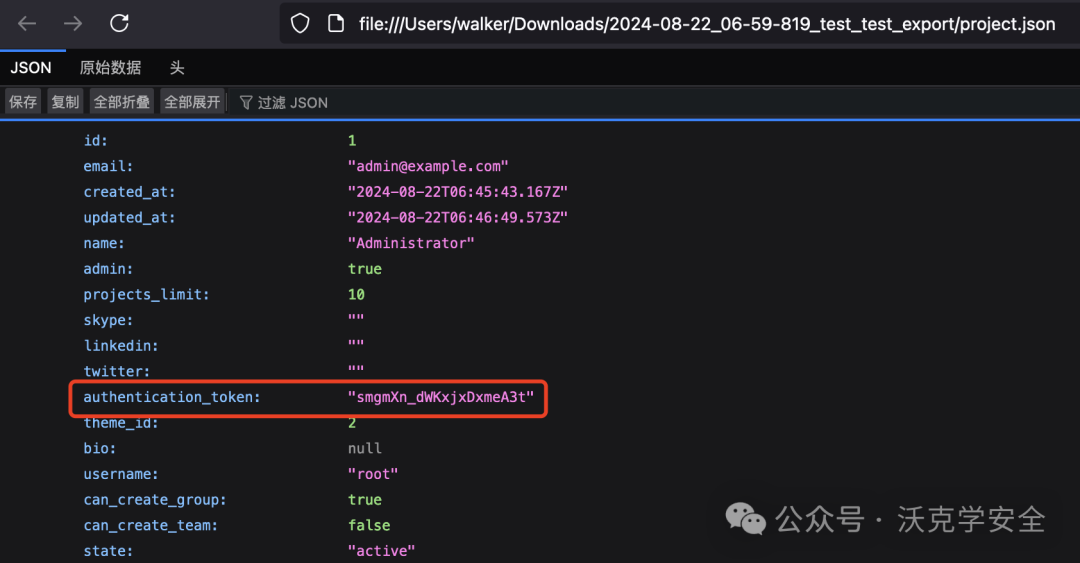Select the username key
The width and height of the screenshot is (1080, 563).
click(x=121, y=474)
